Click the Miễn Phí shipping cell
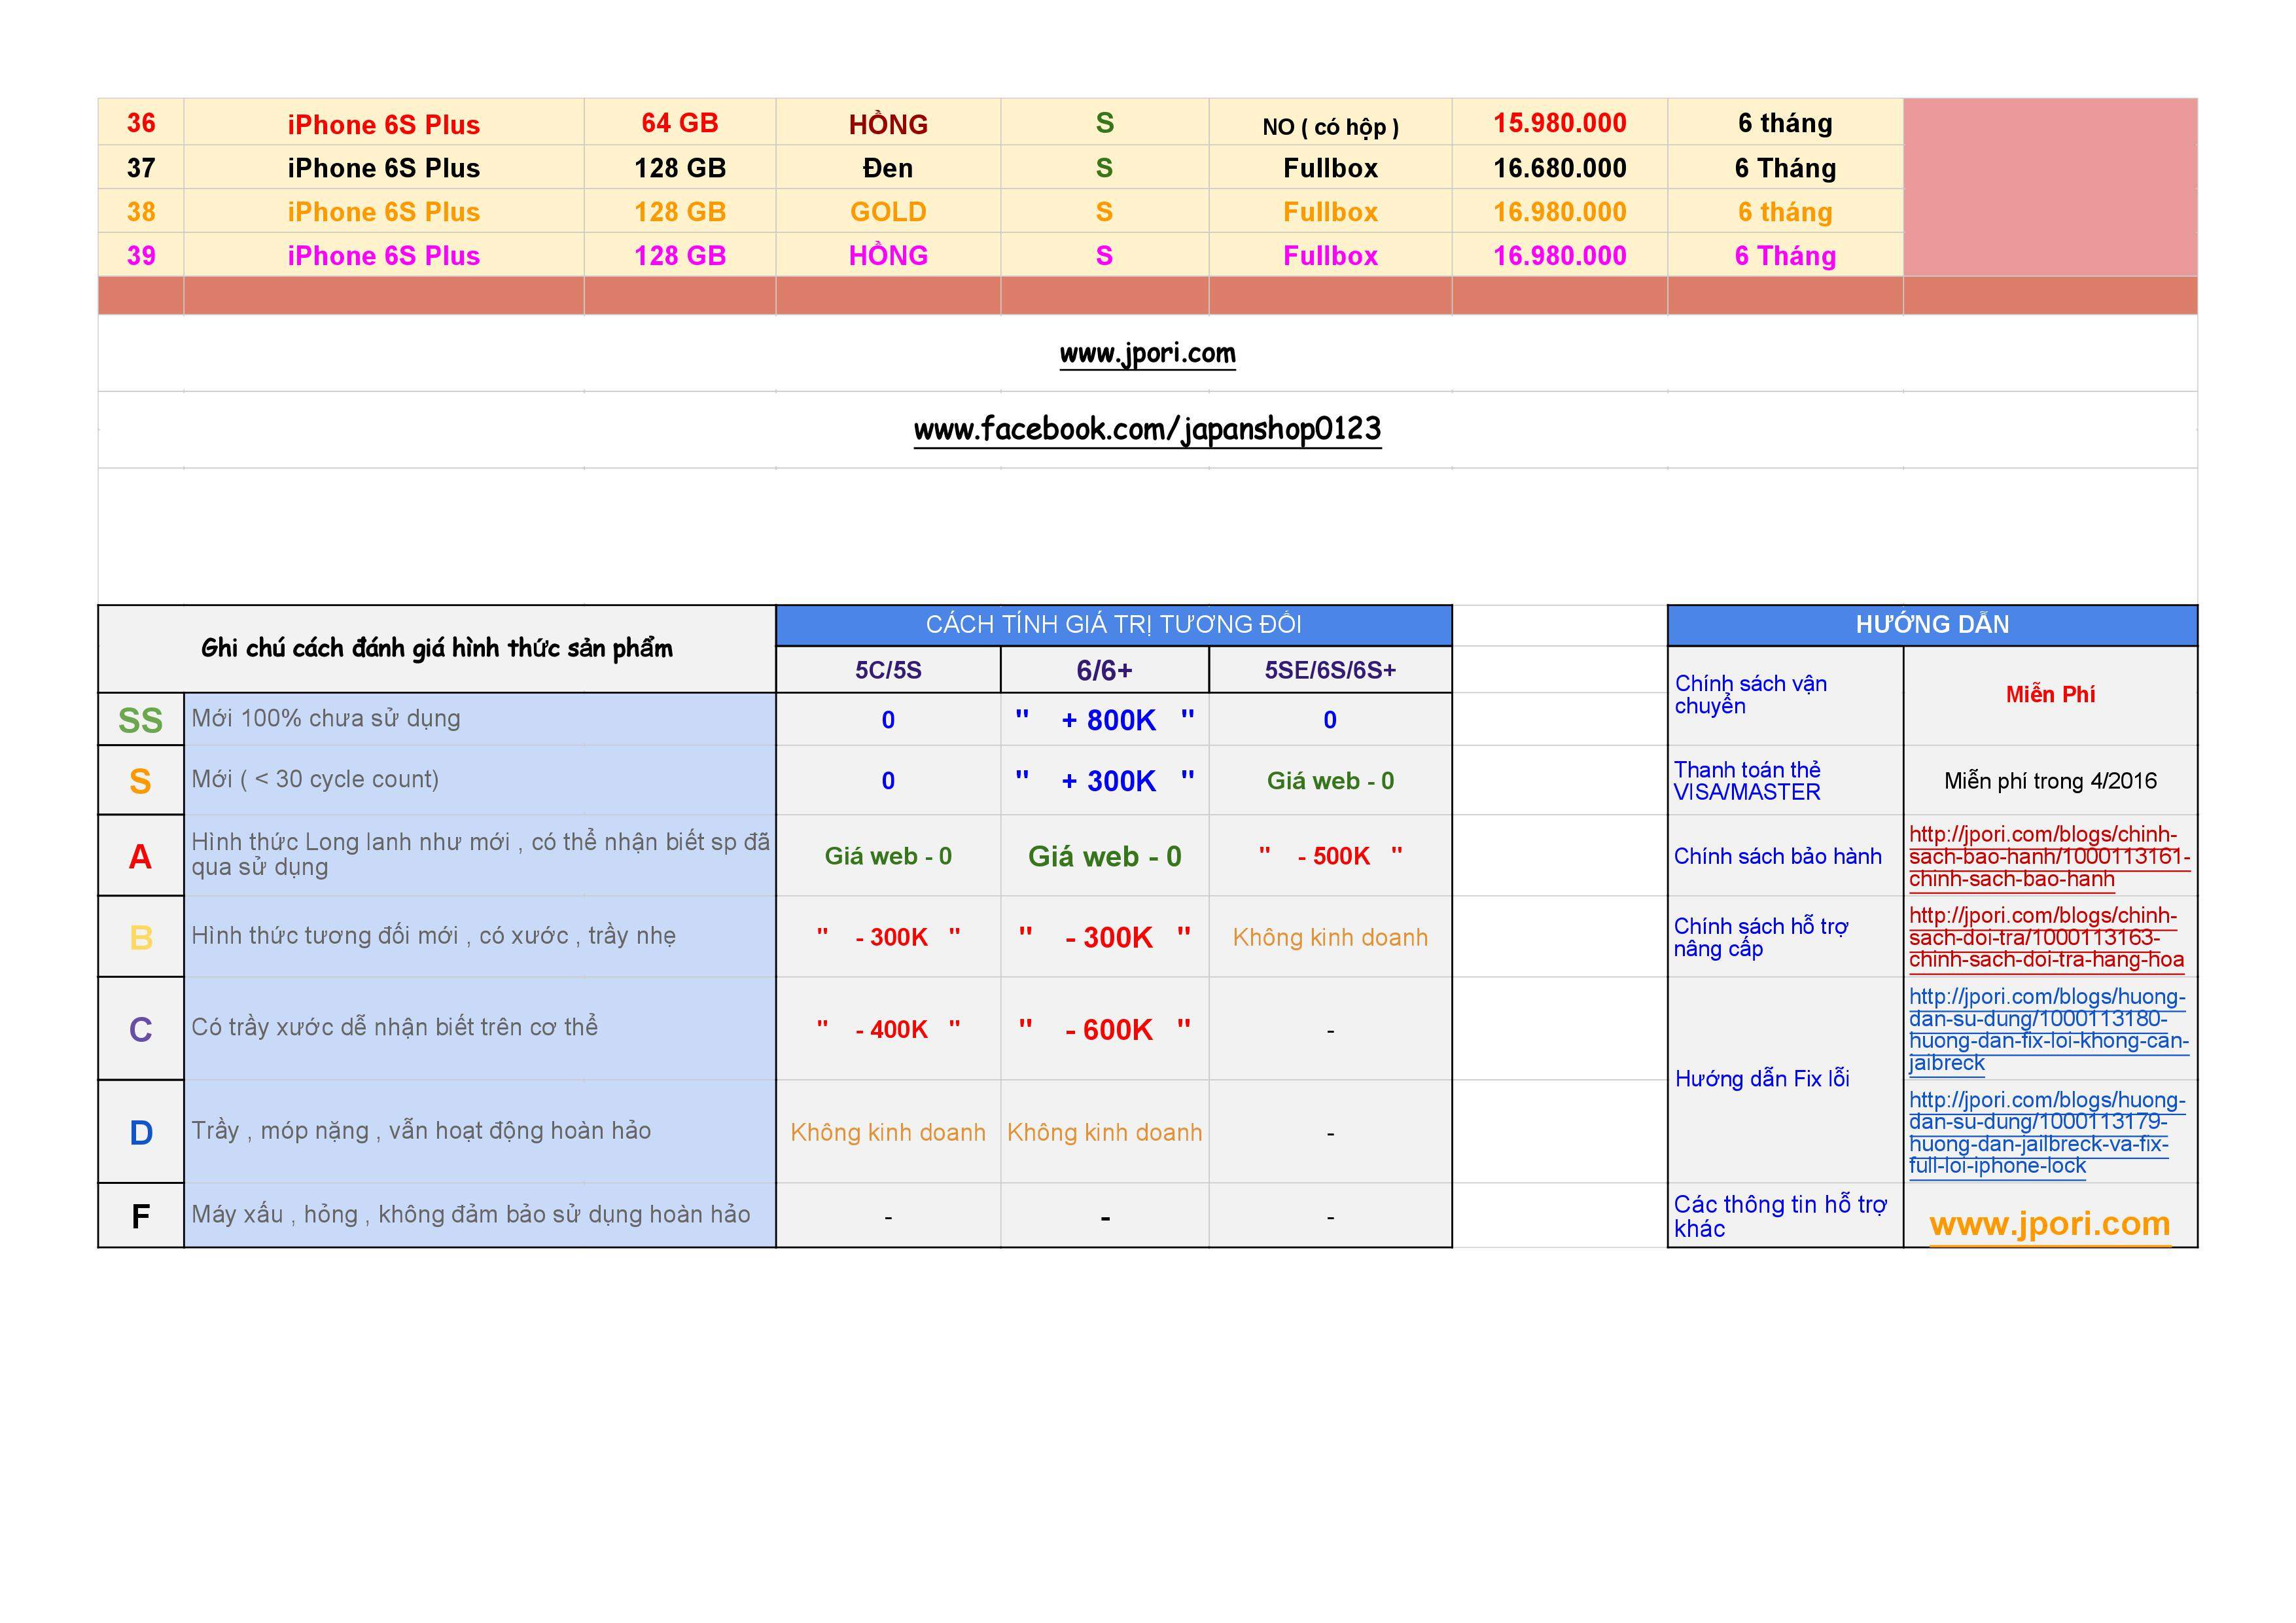 tap(2050, 695)
